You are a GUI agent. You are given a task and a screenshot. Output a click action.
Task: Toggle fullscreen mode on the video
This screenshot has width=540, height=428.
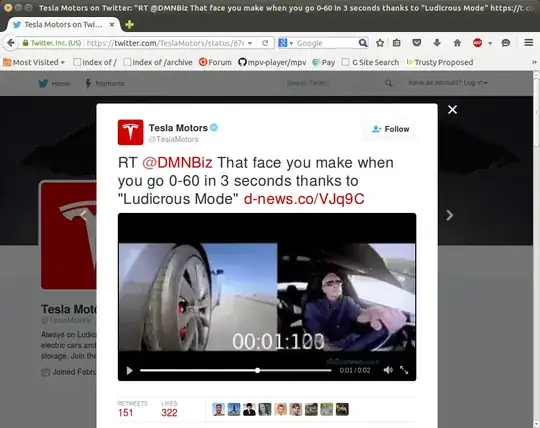[x=404, y=370]
